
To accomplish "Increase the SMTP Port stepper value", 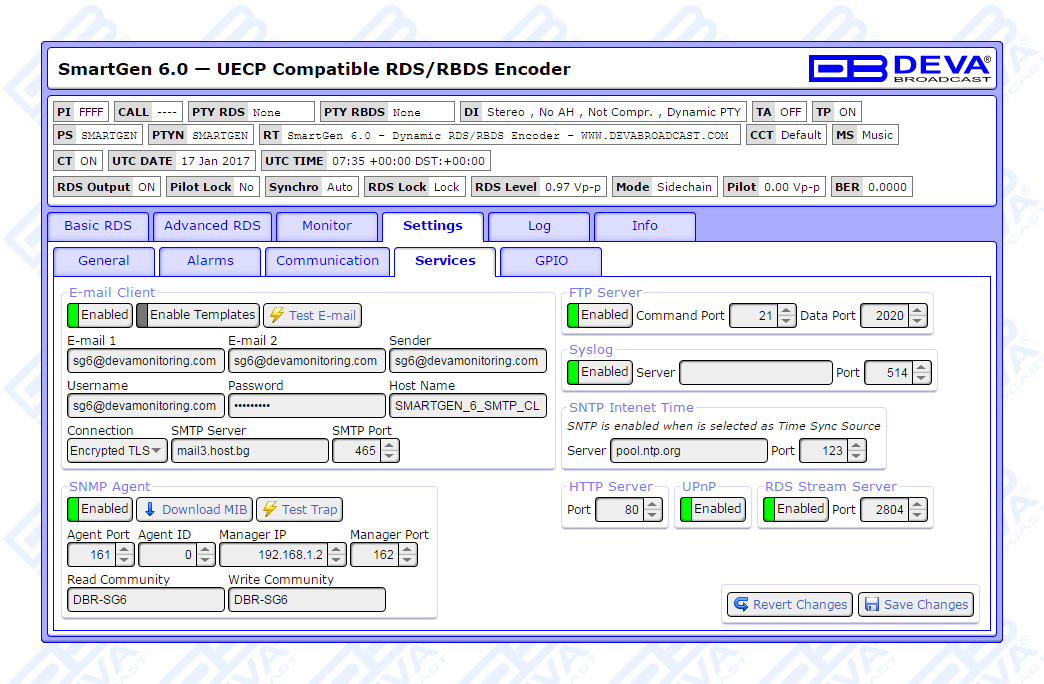I will pyautogui.click(x=389, y=446).
